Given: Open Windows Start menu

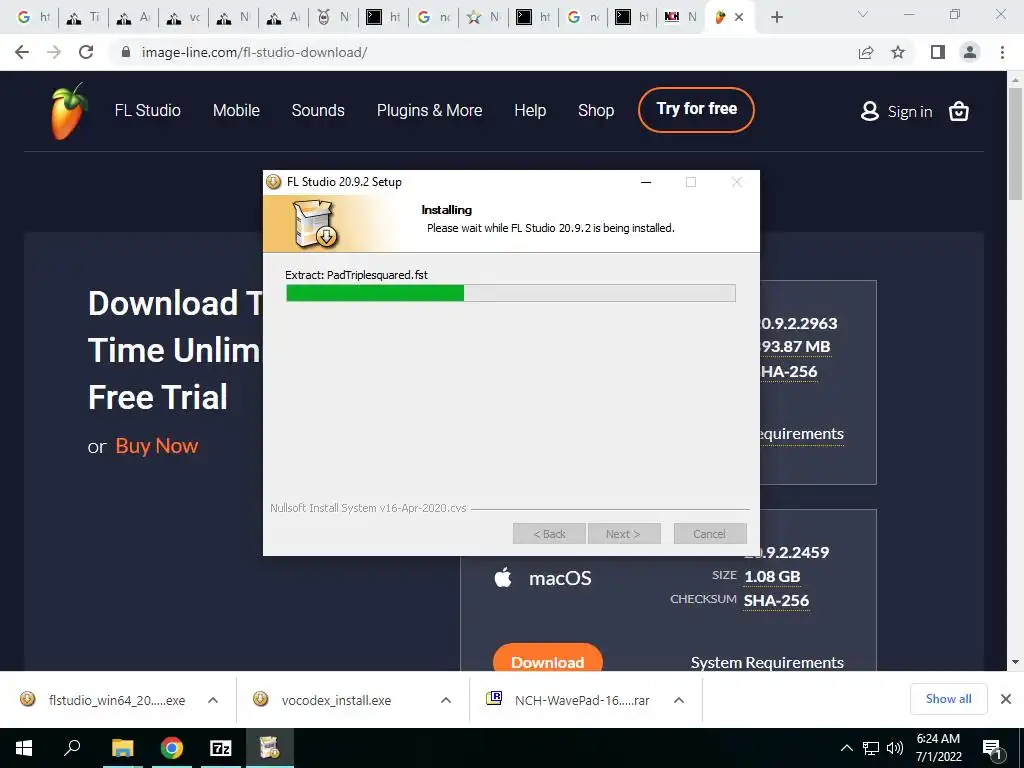Looking at the screenshot, I should pos(24,748).
